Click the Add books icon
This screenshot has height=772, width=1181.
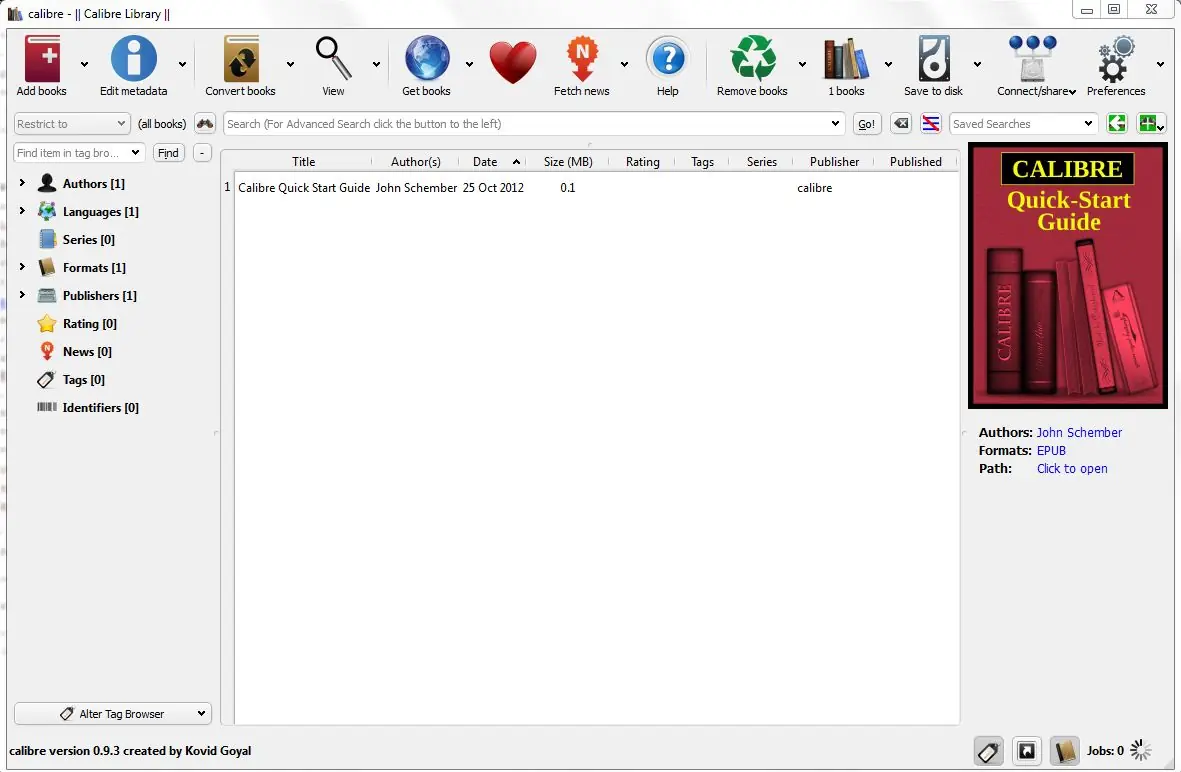42,59
